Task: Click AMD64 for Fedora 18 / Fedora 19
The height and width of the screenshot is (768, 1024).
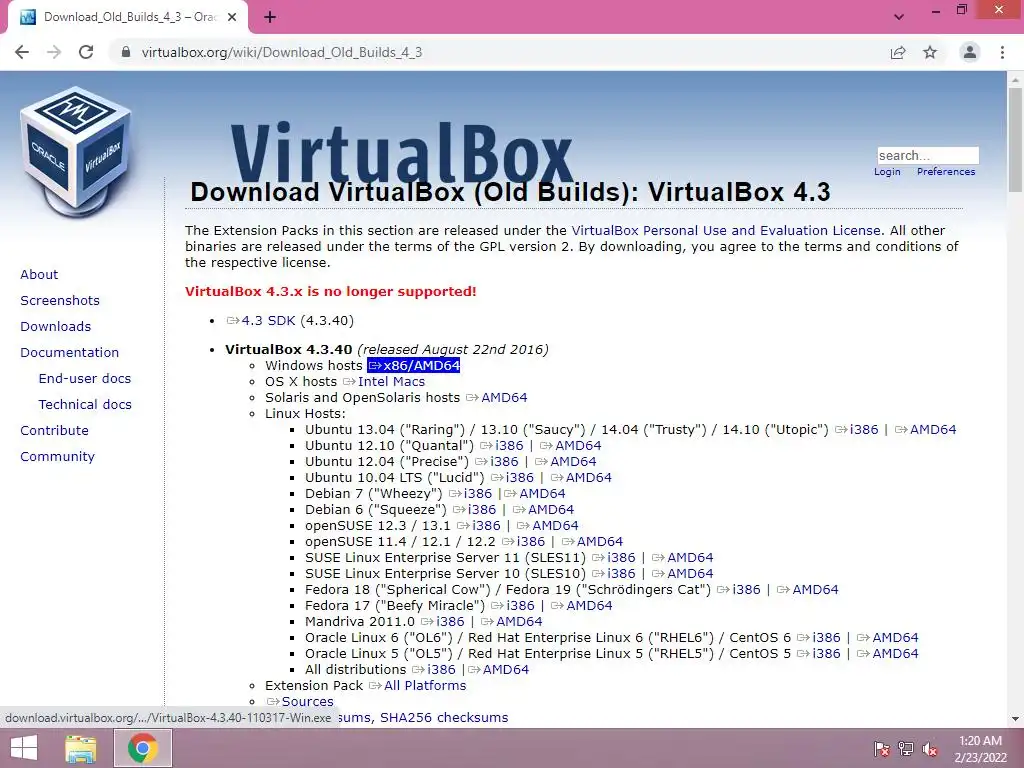Action: tap(815, 590)
